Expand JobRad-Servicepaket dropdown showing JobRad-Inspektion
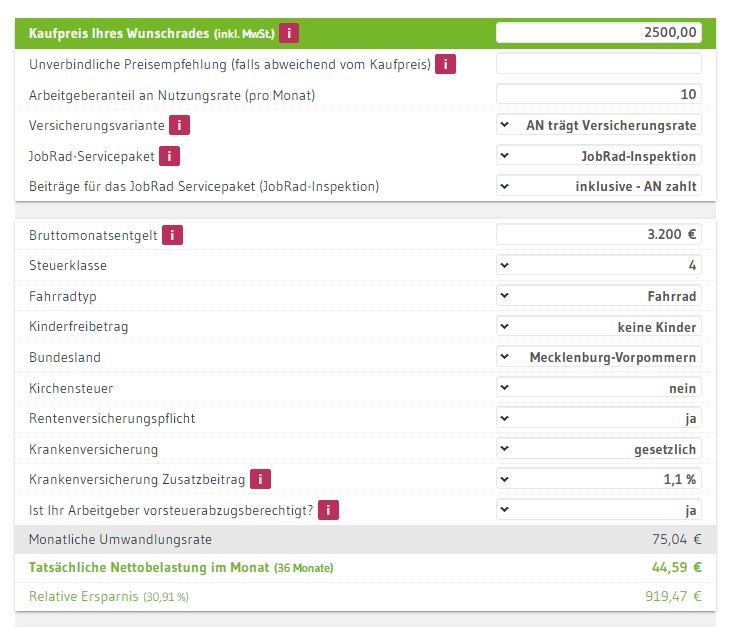 click(598, 155)
